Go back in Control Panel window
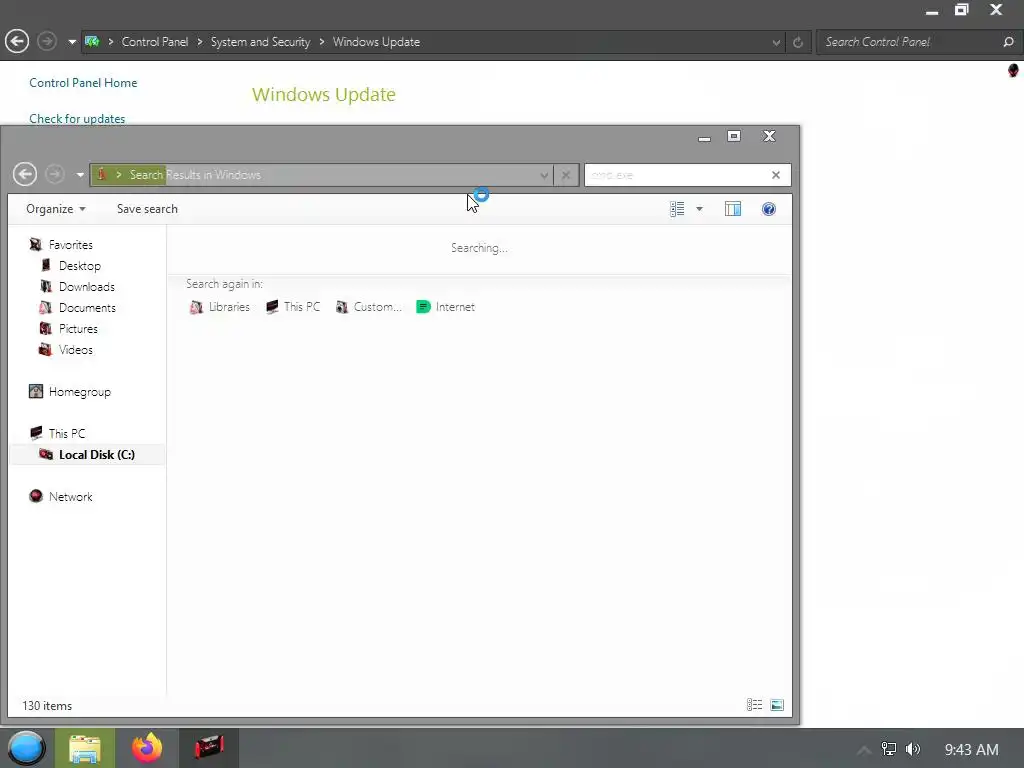The image size is (1024, 768). 17,42
